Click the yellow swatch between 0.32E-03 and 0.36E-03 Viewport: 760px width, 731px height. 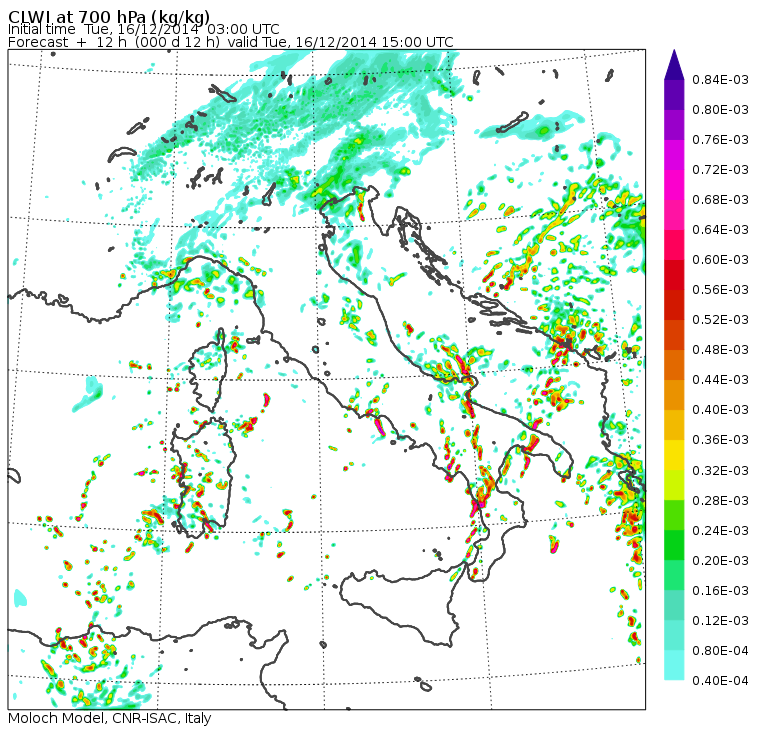click(674, 455)
